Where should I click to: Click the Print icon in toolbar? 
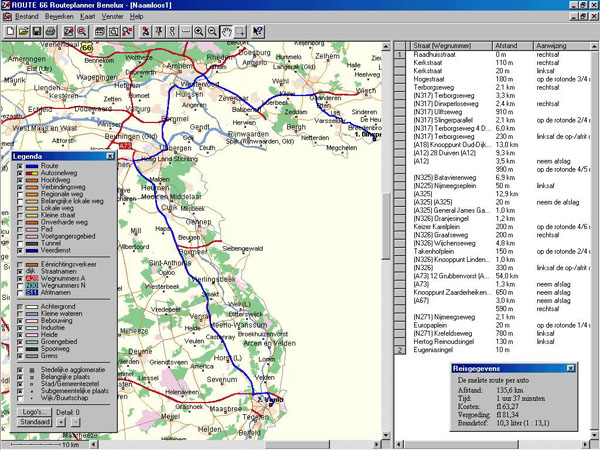[x=51, y=32]
